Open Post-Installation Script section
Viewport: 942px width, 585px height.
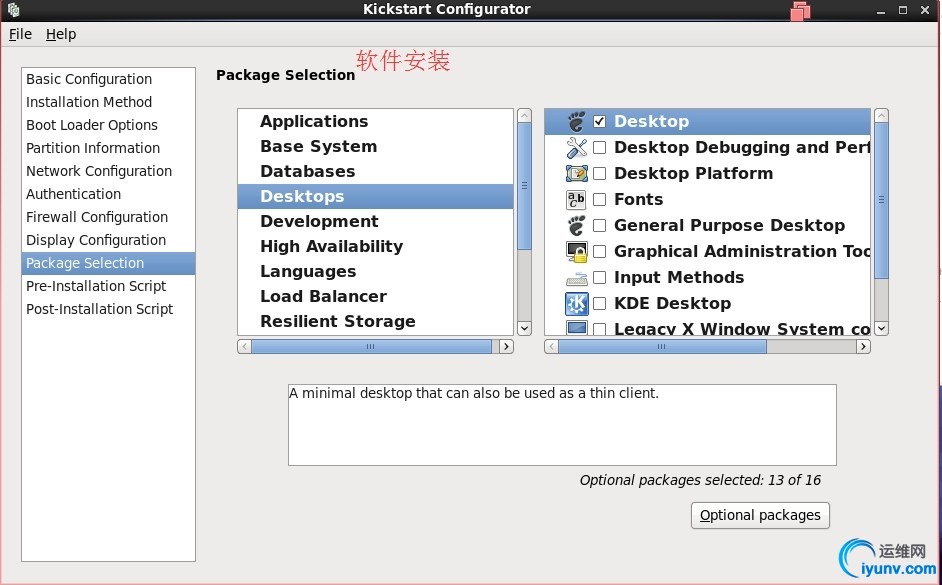pyautogui.click(x=108, y=309)
